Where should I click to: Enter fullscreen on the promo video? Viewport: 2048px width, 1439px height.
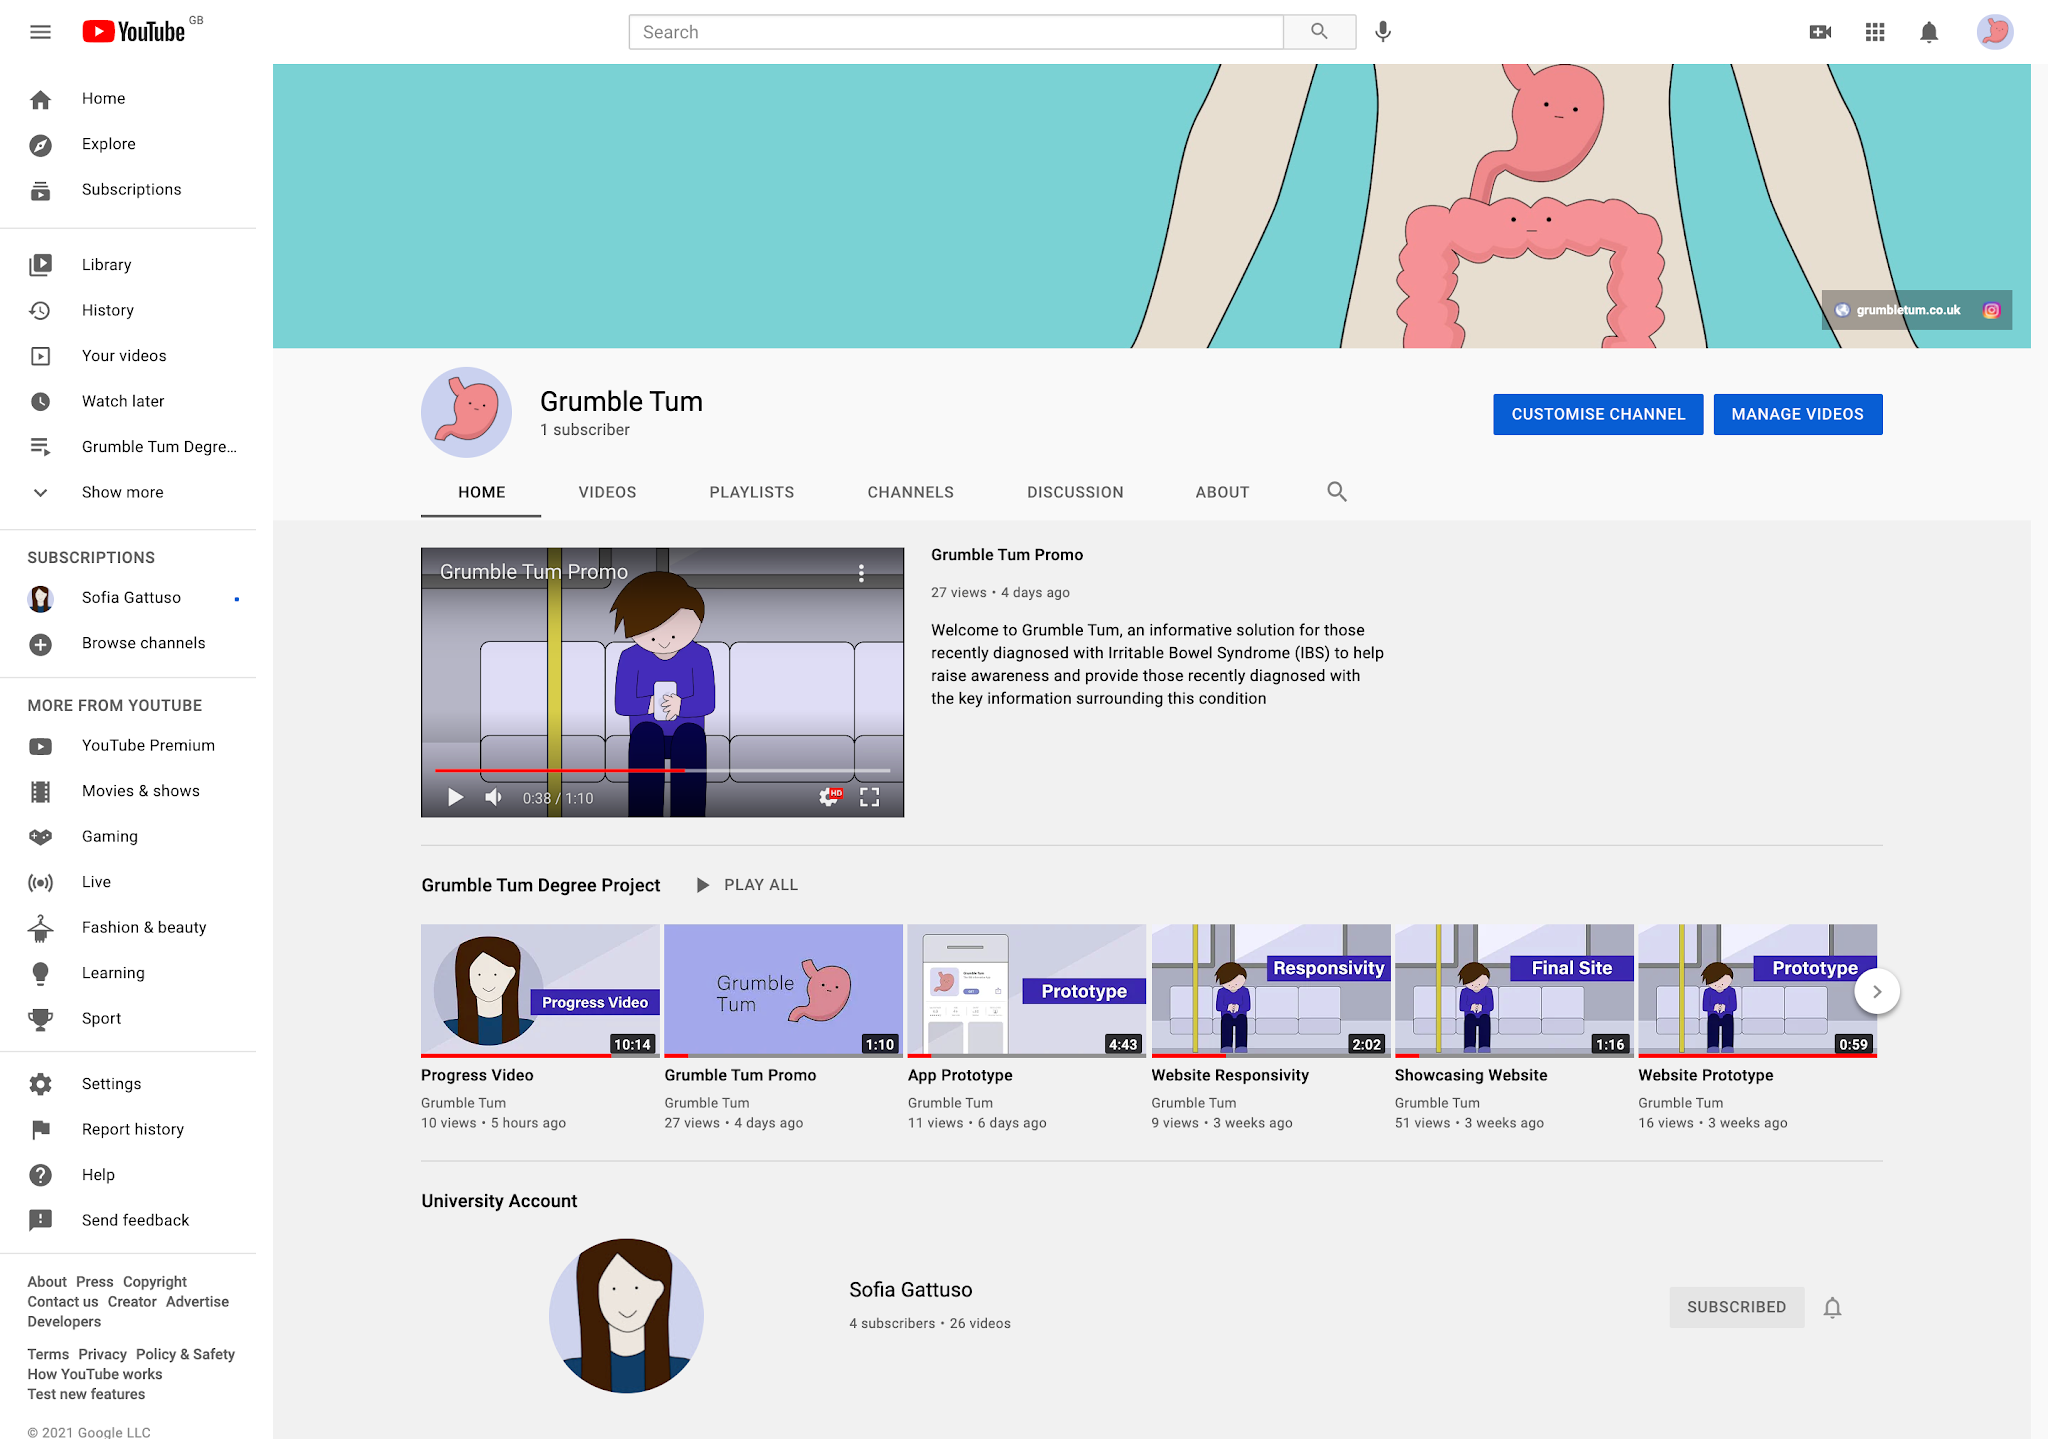870,797
